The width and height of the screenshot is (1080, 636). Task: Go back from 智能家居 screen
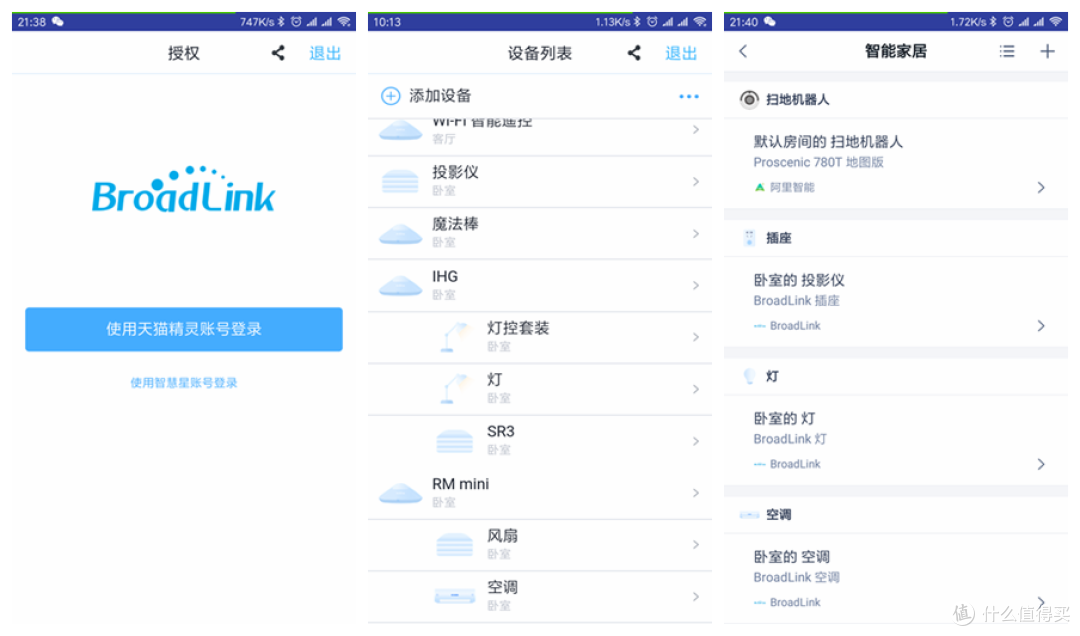pos(743,51)
